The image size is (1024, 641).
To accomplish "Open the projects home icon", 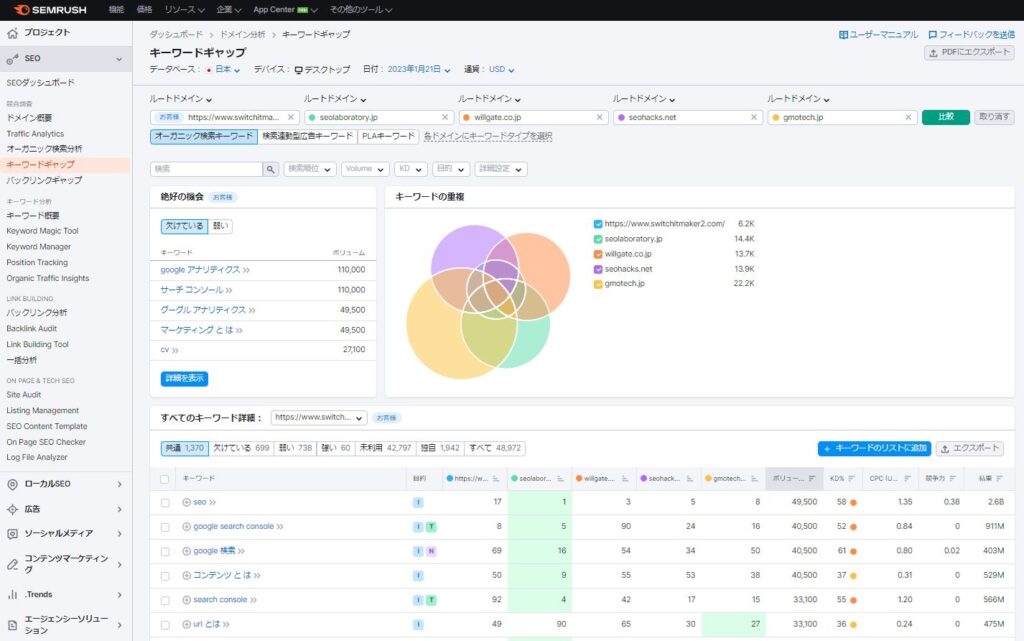I will point(12,33).
